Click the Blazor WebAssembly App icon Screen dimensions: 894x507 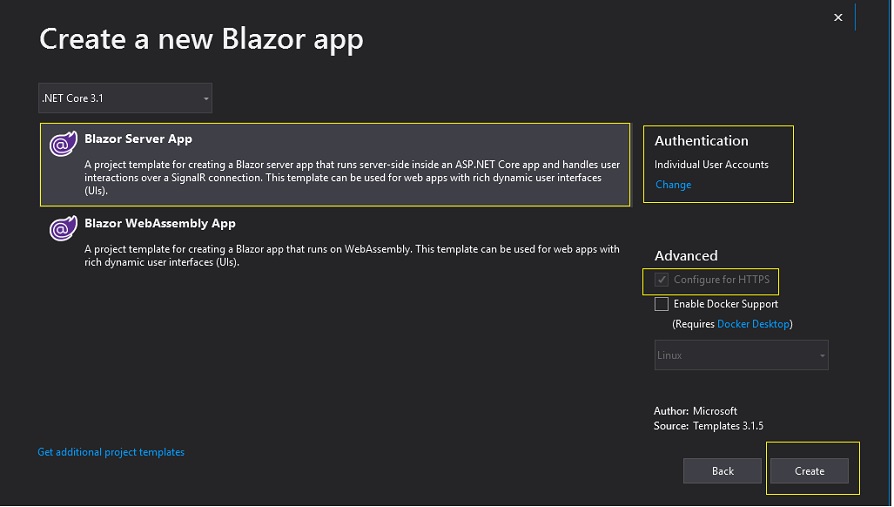pyautogui.click(x=63, y=228)
